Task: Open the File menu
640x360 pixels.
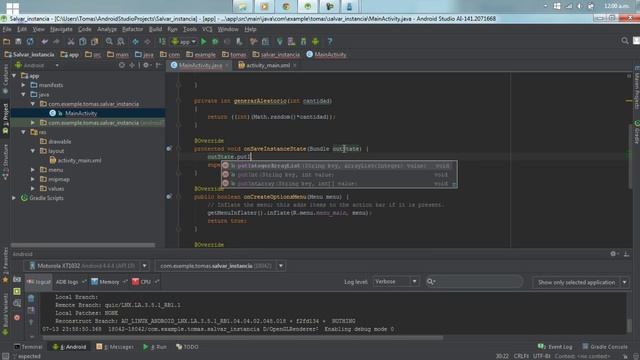Action: (7, 29)
